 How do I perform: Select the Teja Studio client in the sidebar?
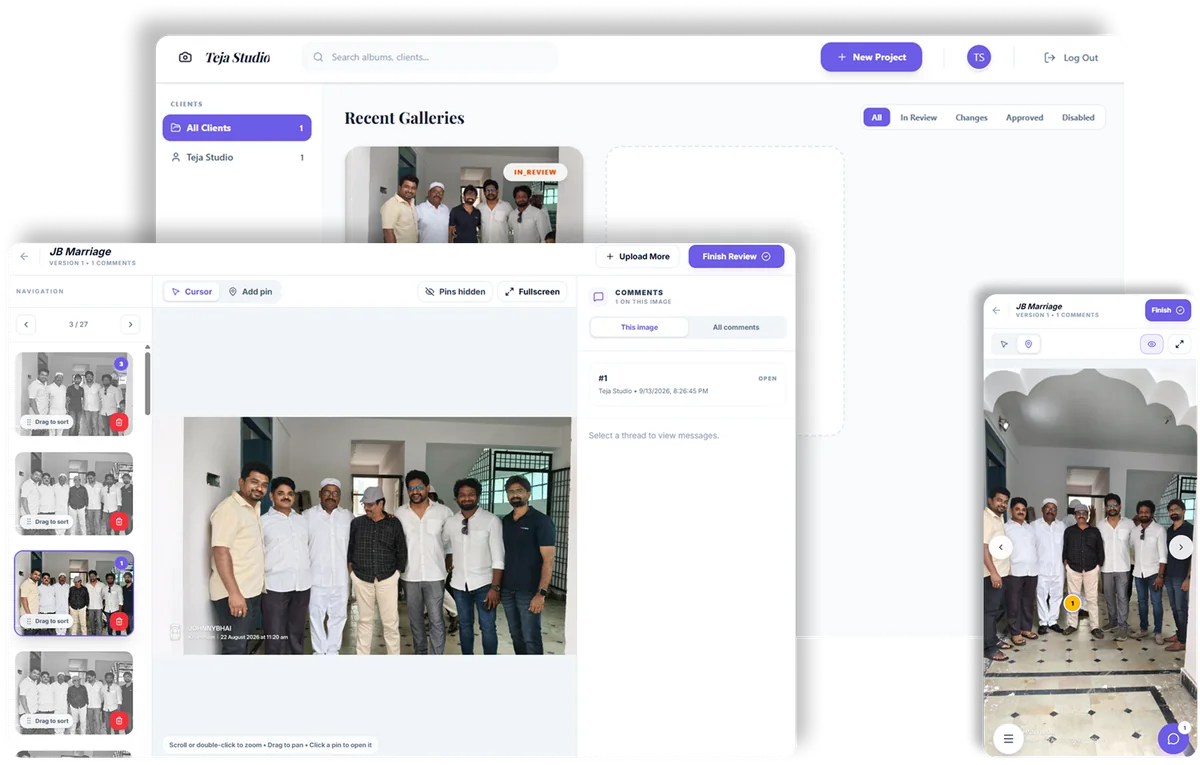click(x=237, y=157)
